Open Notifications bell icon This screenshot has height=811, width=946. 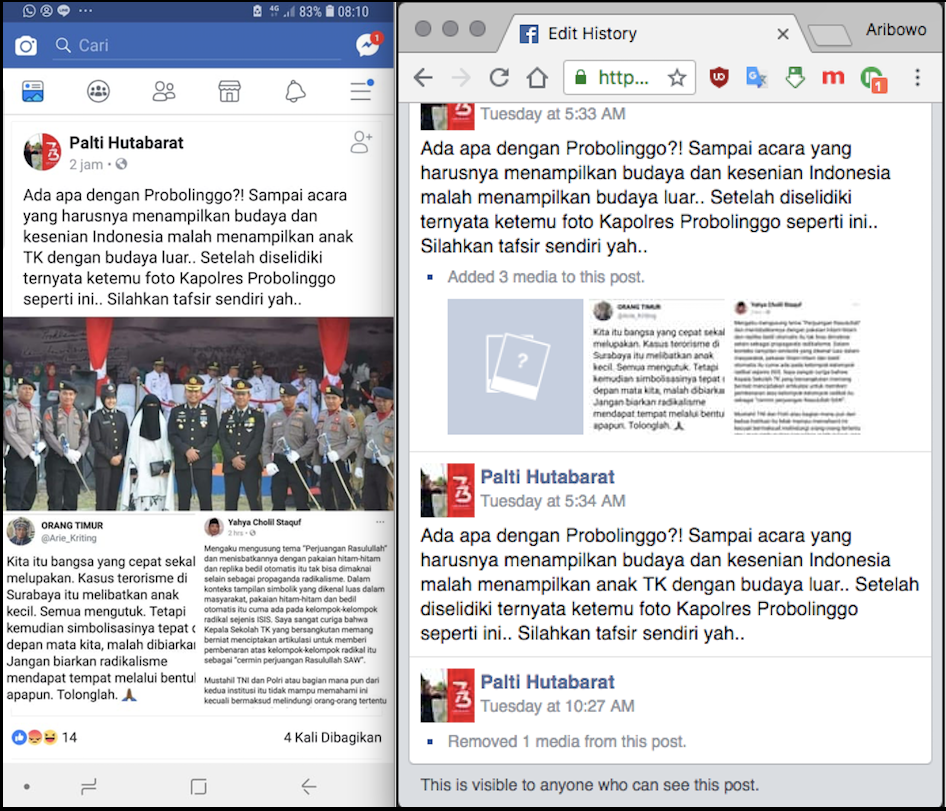pos(295,92)
